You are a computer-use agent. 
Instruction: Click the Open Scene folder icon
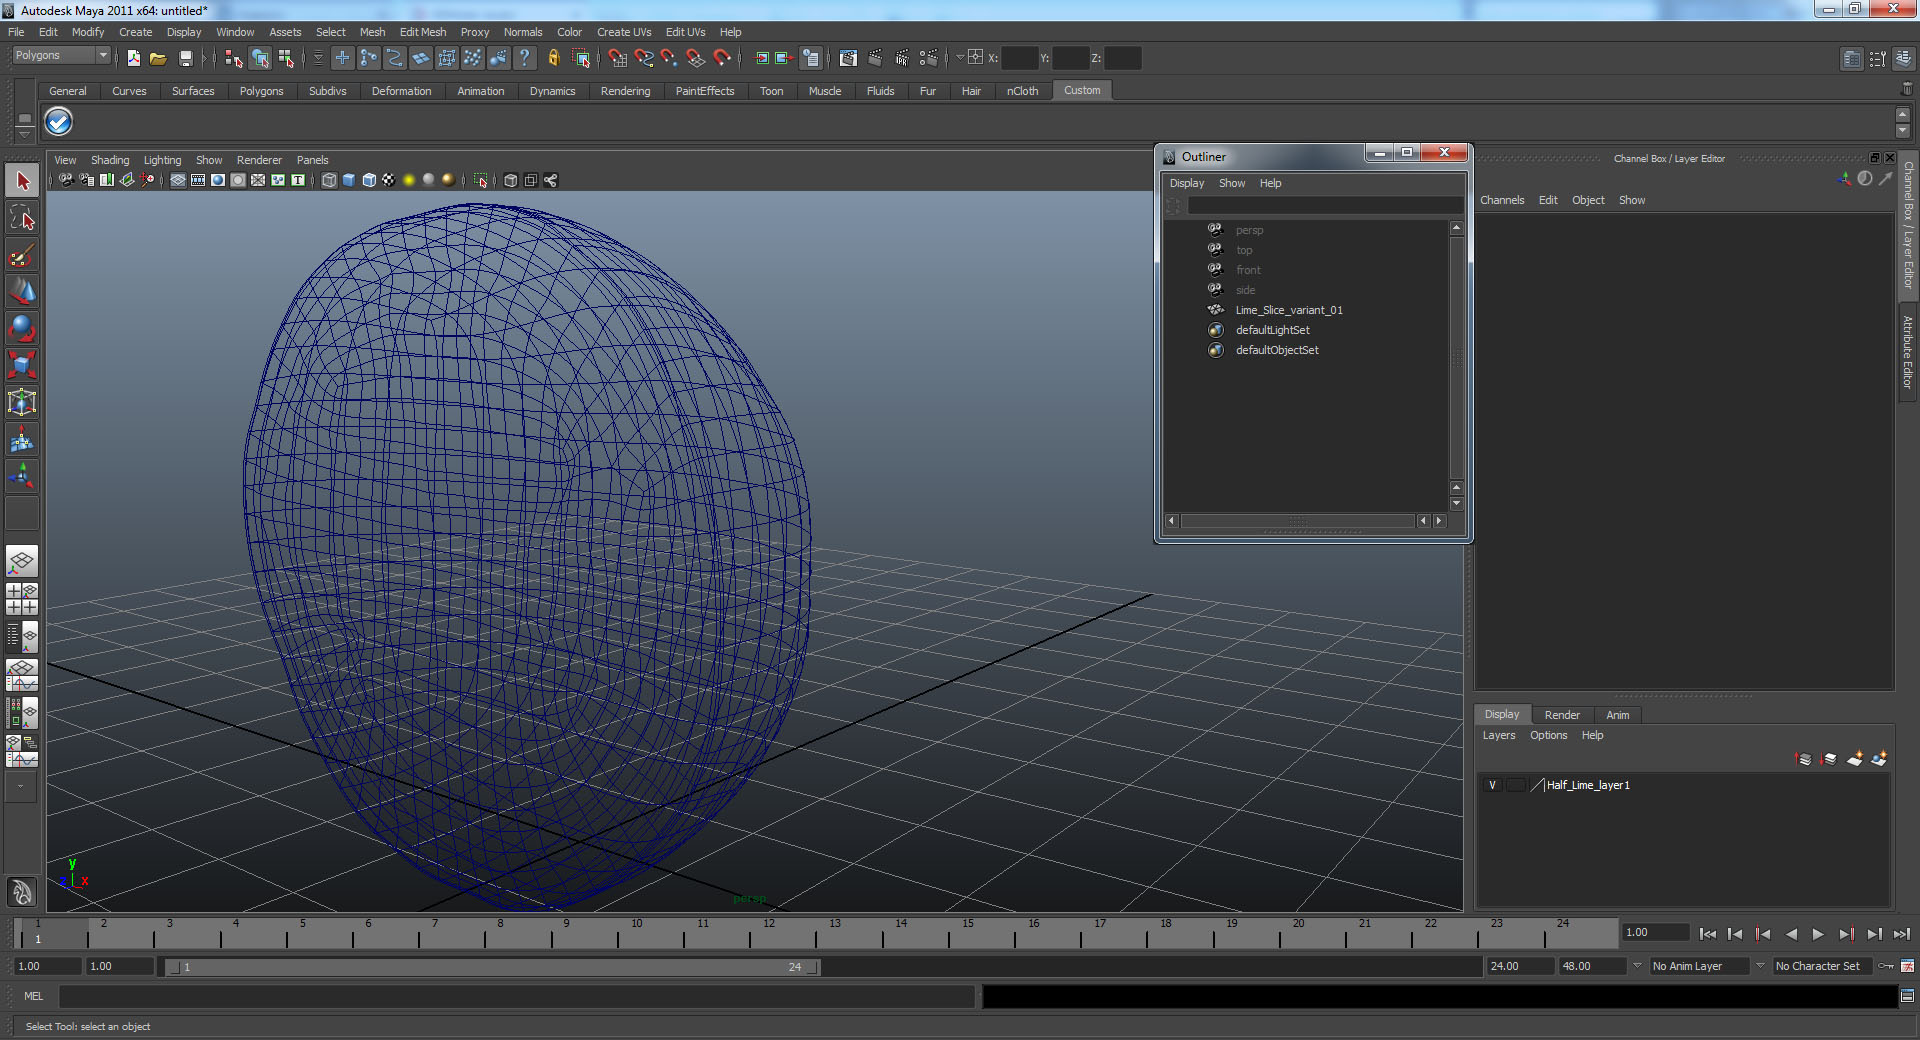click(x=158, y=58)
